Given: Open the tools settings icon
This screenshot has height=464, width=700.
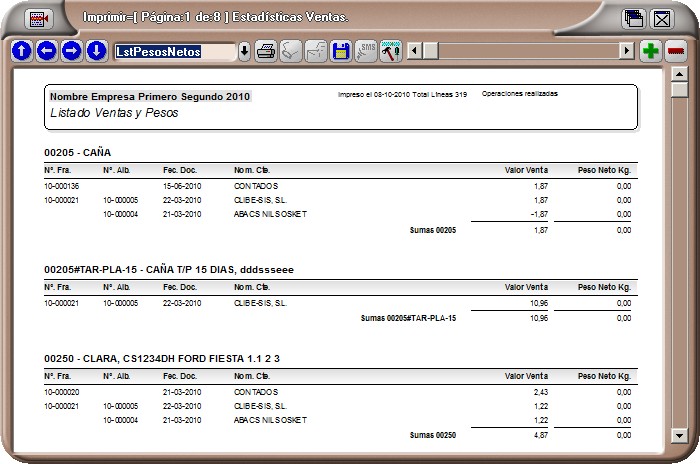Looking at the screenshot, I should (x=391, y=51).
